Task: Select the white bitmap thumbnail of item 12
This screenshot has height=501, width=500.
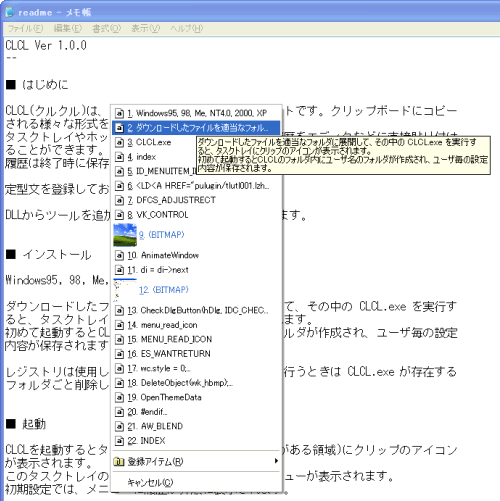Action: (x=125, y=290)
